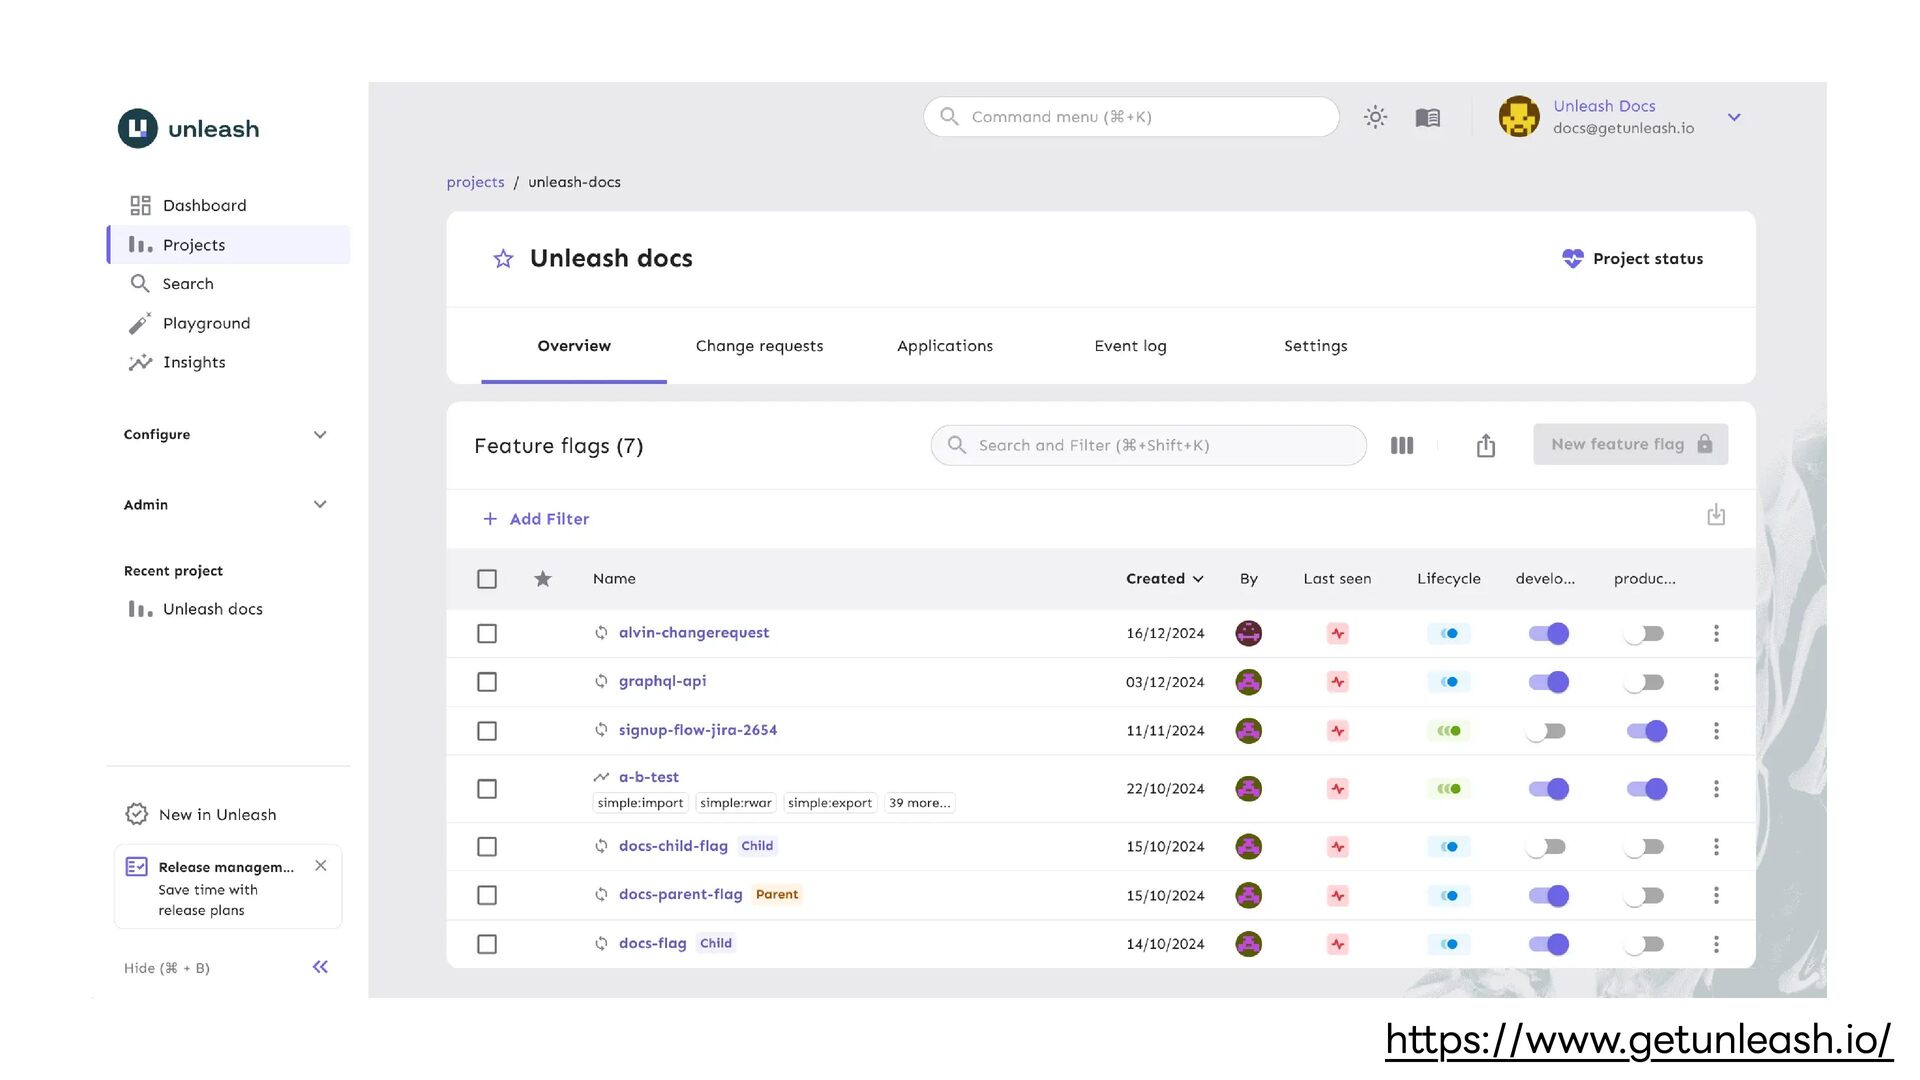The image size is (1920, 1080).
Task: Select the a-b-test row checkbox
Action: click(x=487, y=789)
